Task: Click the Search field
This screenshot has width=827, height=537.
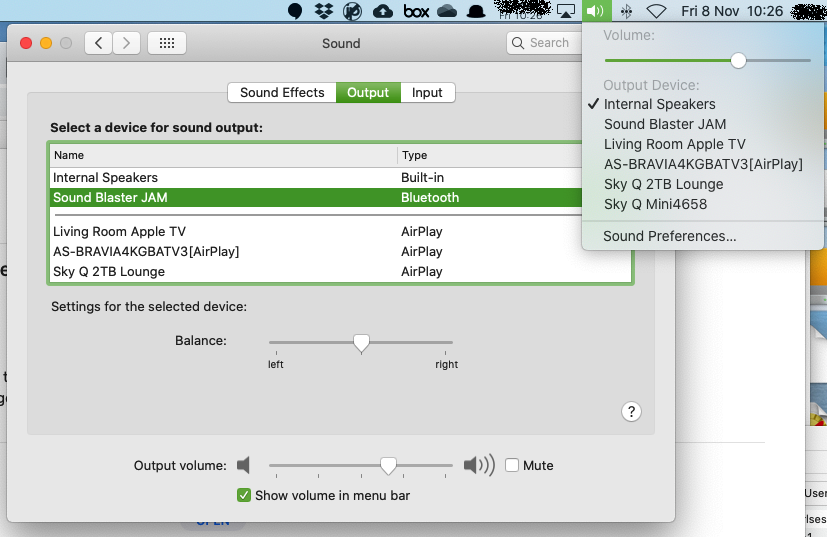Action: pos(544,43)
